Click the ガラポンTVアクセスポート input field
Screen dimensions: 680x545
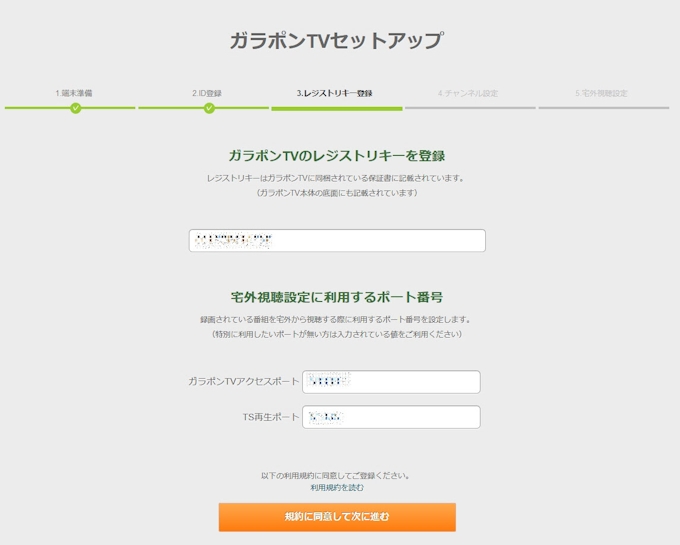coord(391,382)
